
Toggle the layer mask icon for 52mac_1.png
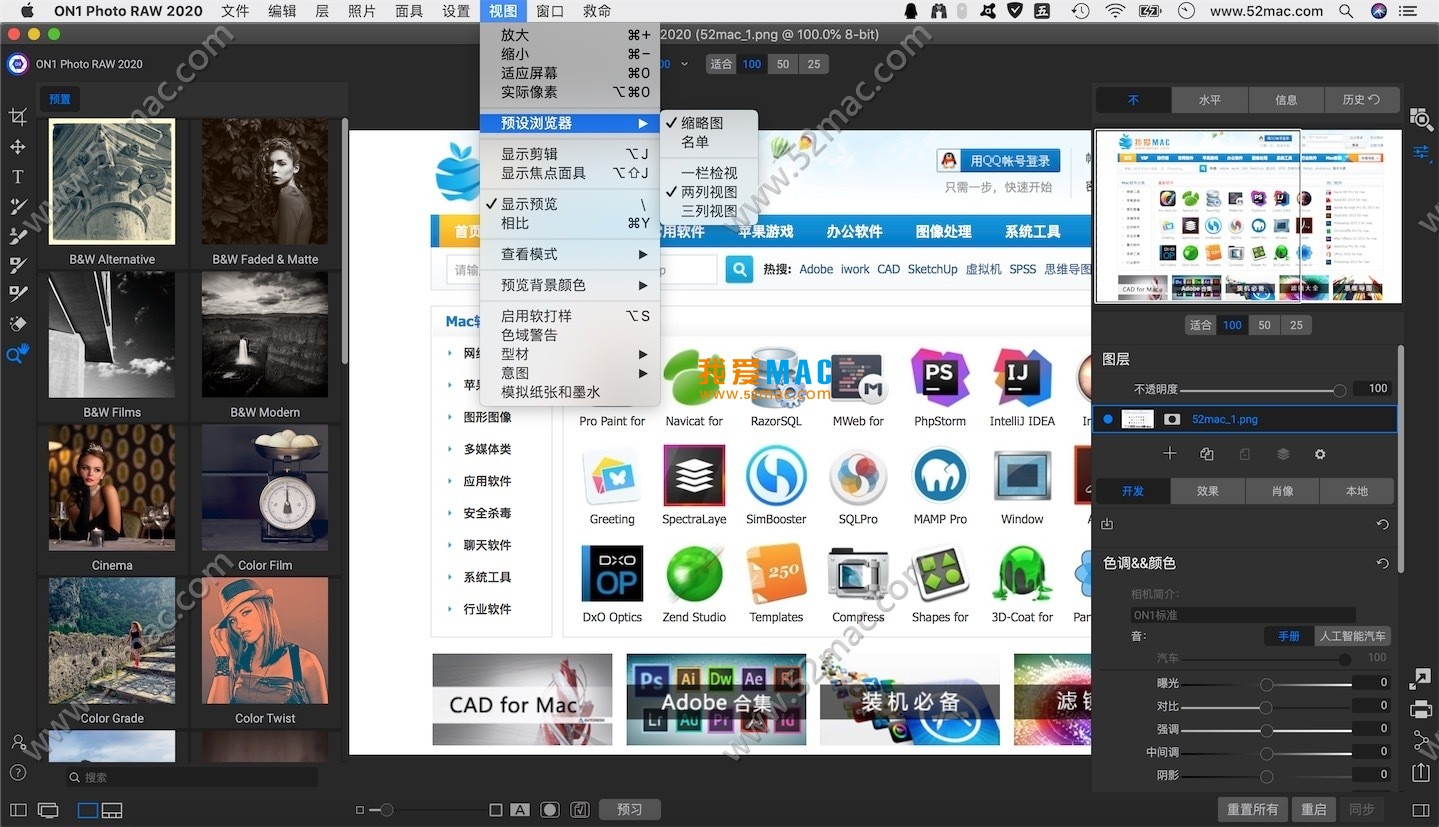pyautogui.click(x=1171, y=420)
